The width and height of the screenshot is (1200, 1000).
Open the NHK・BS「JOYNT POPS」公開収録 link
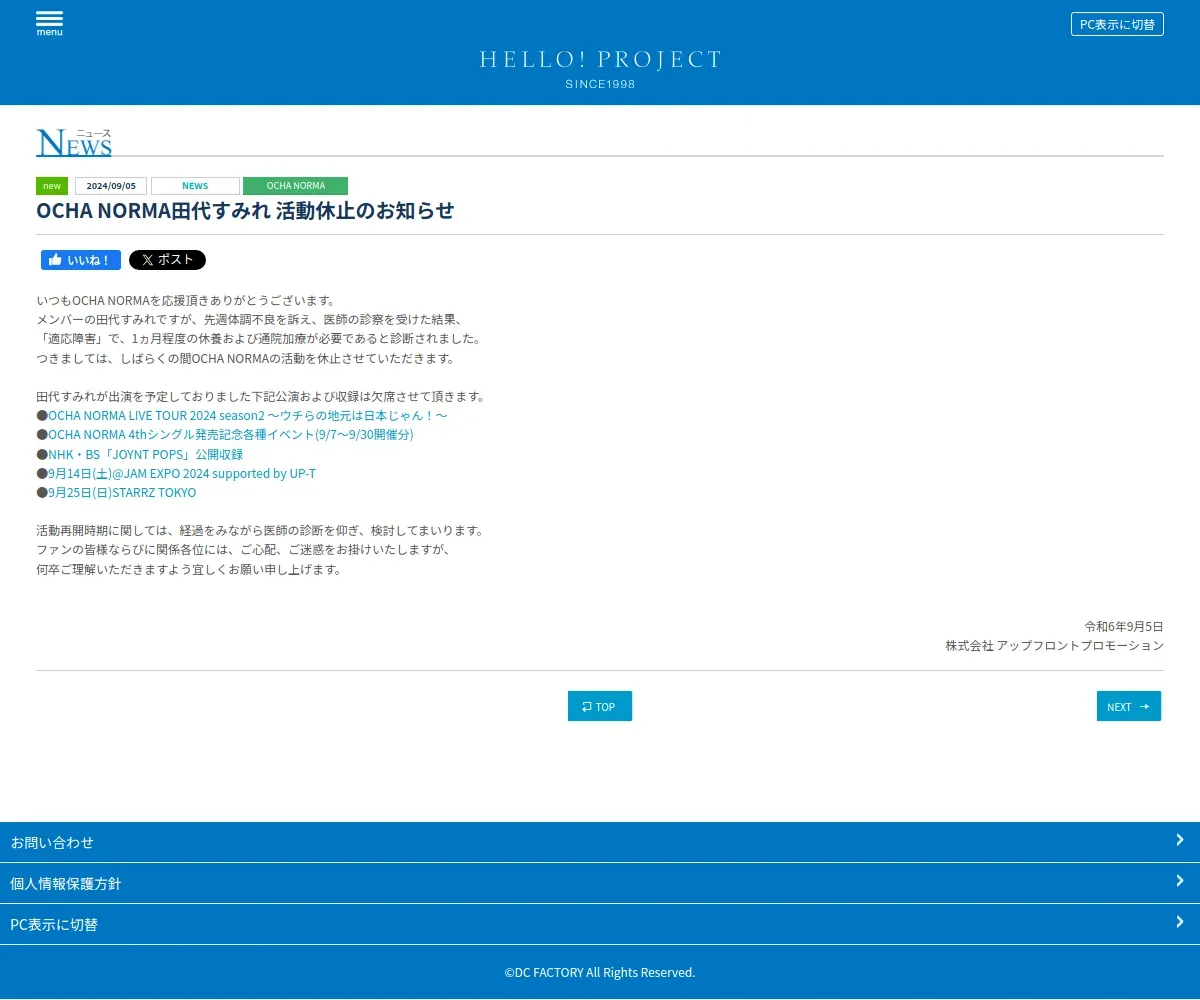[145, 454]
